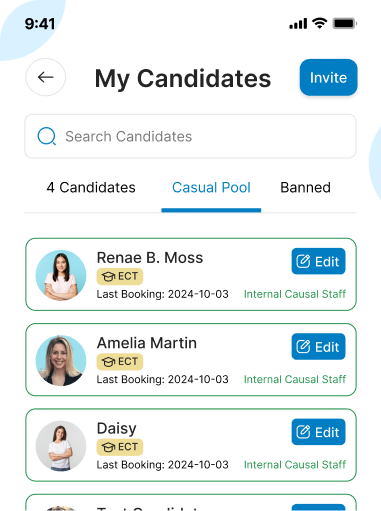Open Renae B. Moss profile photo
This screenshot has width=381, height=511.
click(61, 275)
